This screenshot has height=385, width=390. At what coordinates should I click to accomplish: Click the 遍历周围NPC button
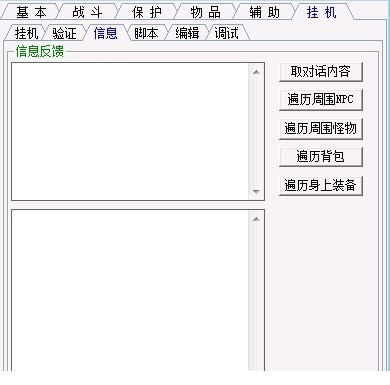(321, 100)
